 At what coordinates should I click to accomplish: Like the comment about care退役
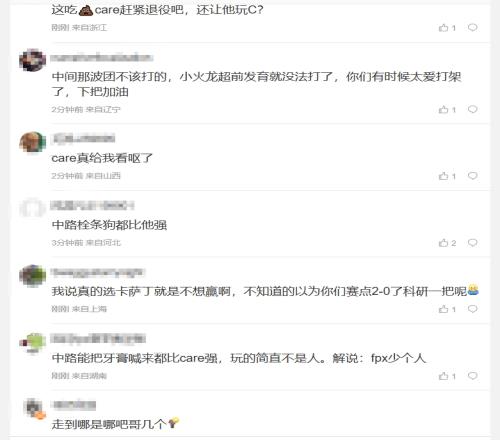click(447, 28)
